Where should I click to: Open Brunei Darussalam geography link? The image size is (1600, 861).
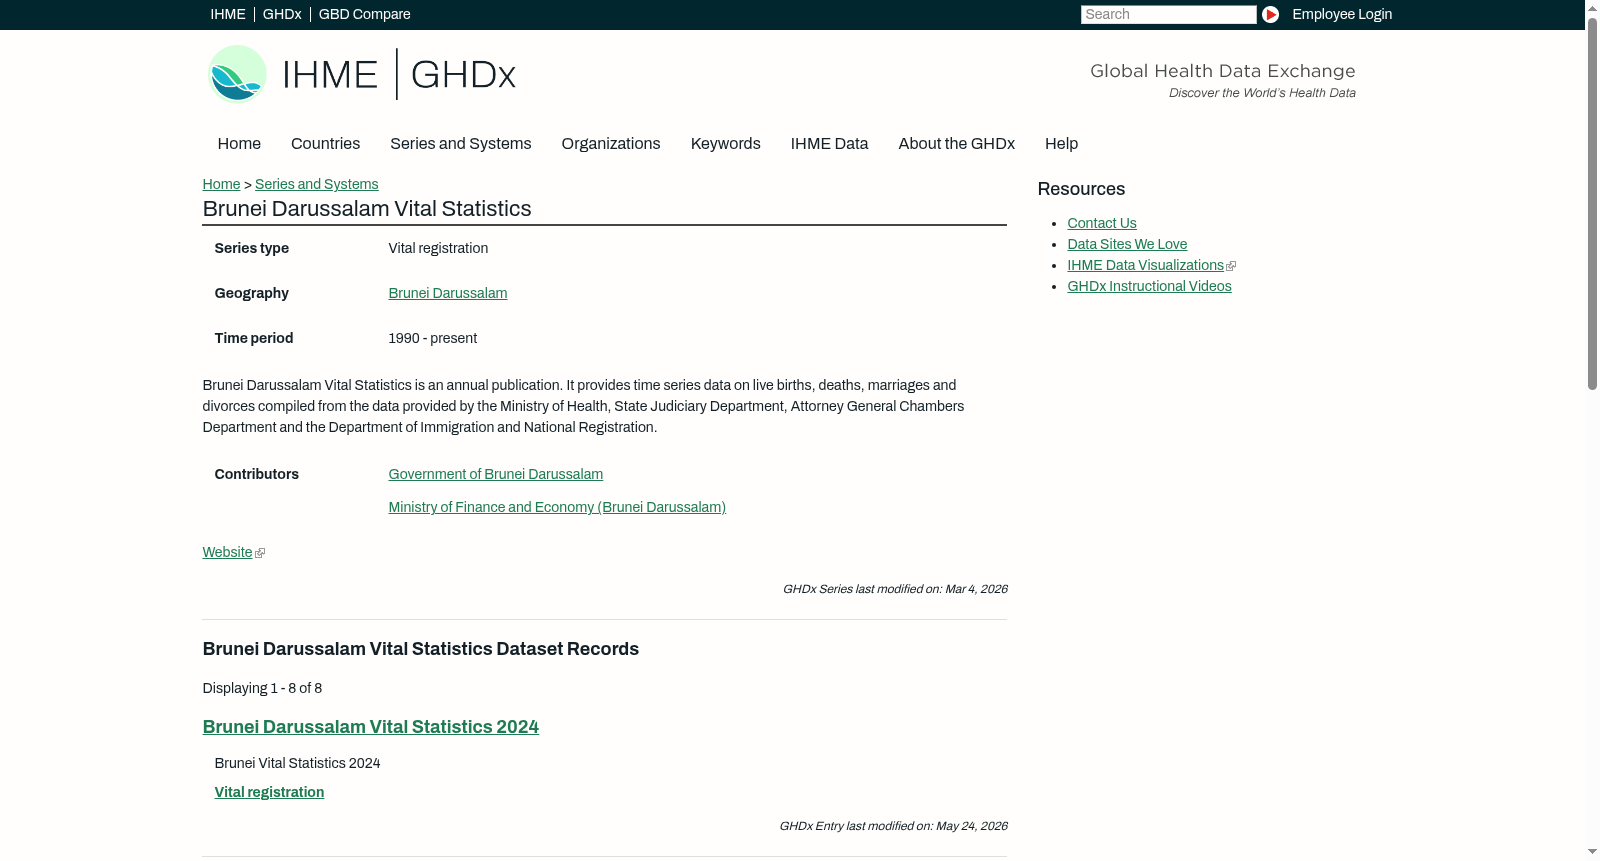[447, 293]
